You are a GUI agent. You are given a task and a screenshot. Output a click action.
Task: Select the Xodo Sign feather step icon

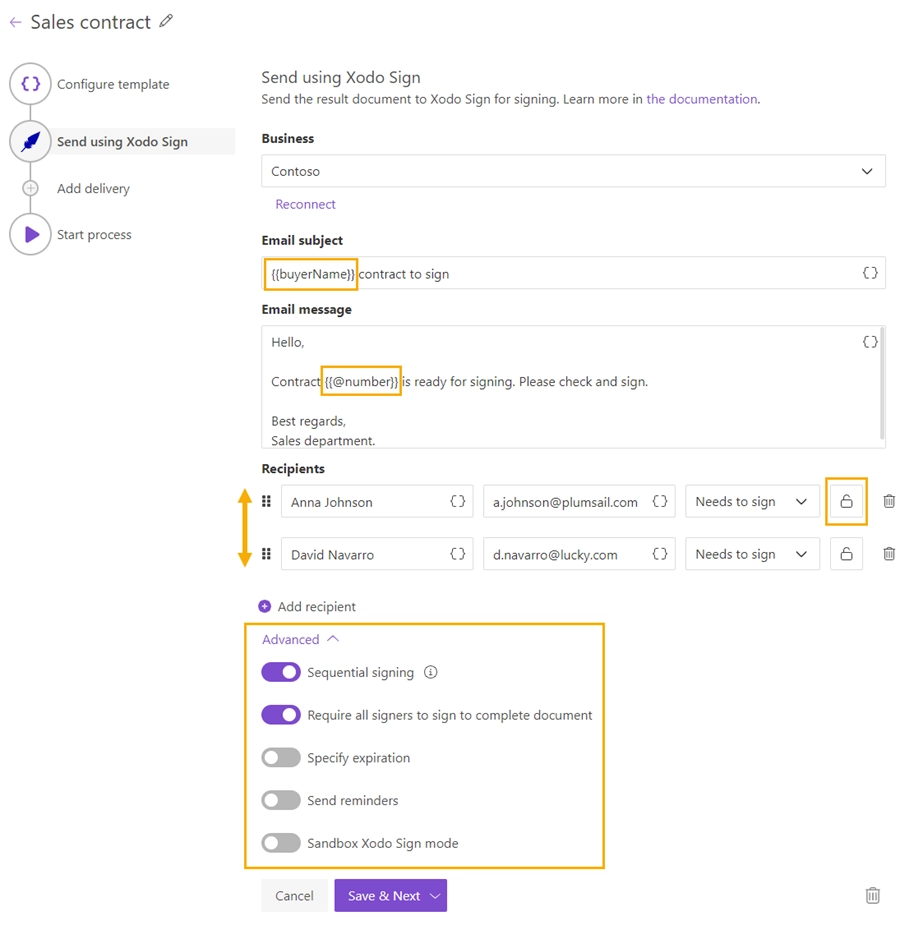pyautogui.click(x=30, y=142)
